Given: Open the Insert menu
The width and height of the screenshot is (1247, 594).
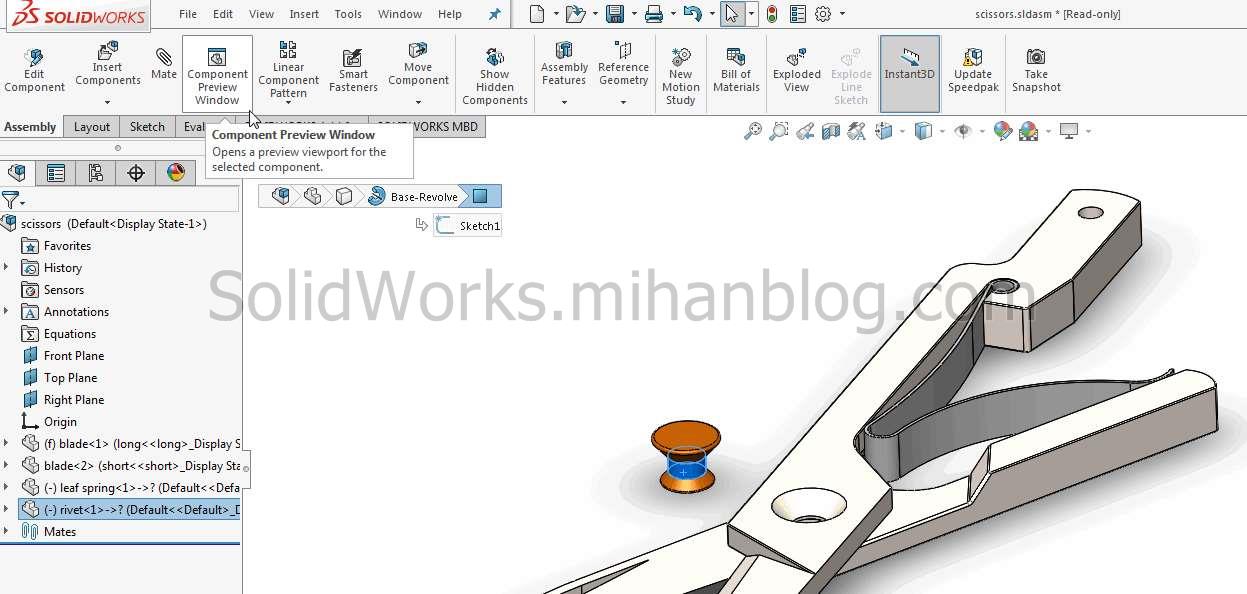Looking at the screenshot, I should (x=304, y=14).
